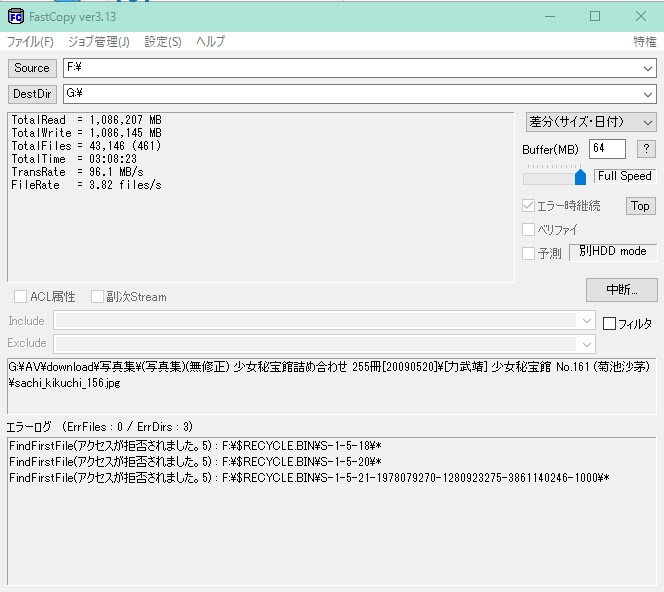The width and height of the screenshot is (664, 592).
Task: Open the ヘルプ menu
Action: pyautogui.click(x=210, y=42)
